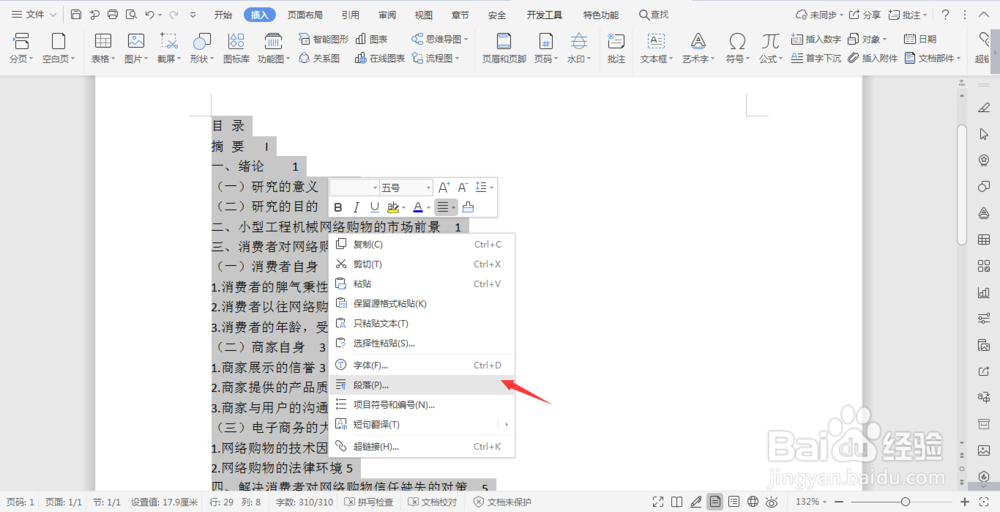Click the vertical scrollbar thumb
This screenshot has width=1000, height=512.
(962, 185)
